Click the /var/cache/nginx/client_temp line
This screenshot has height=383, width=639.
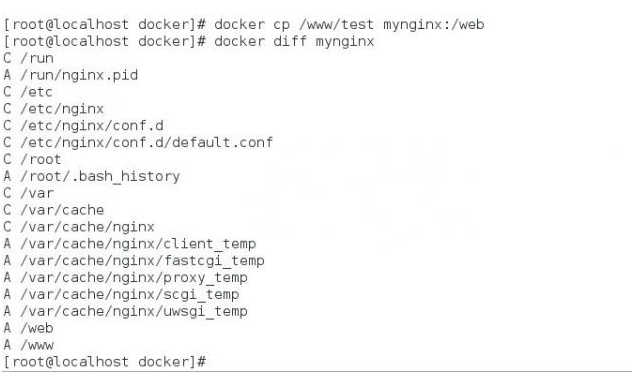coord(130,244)
